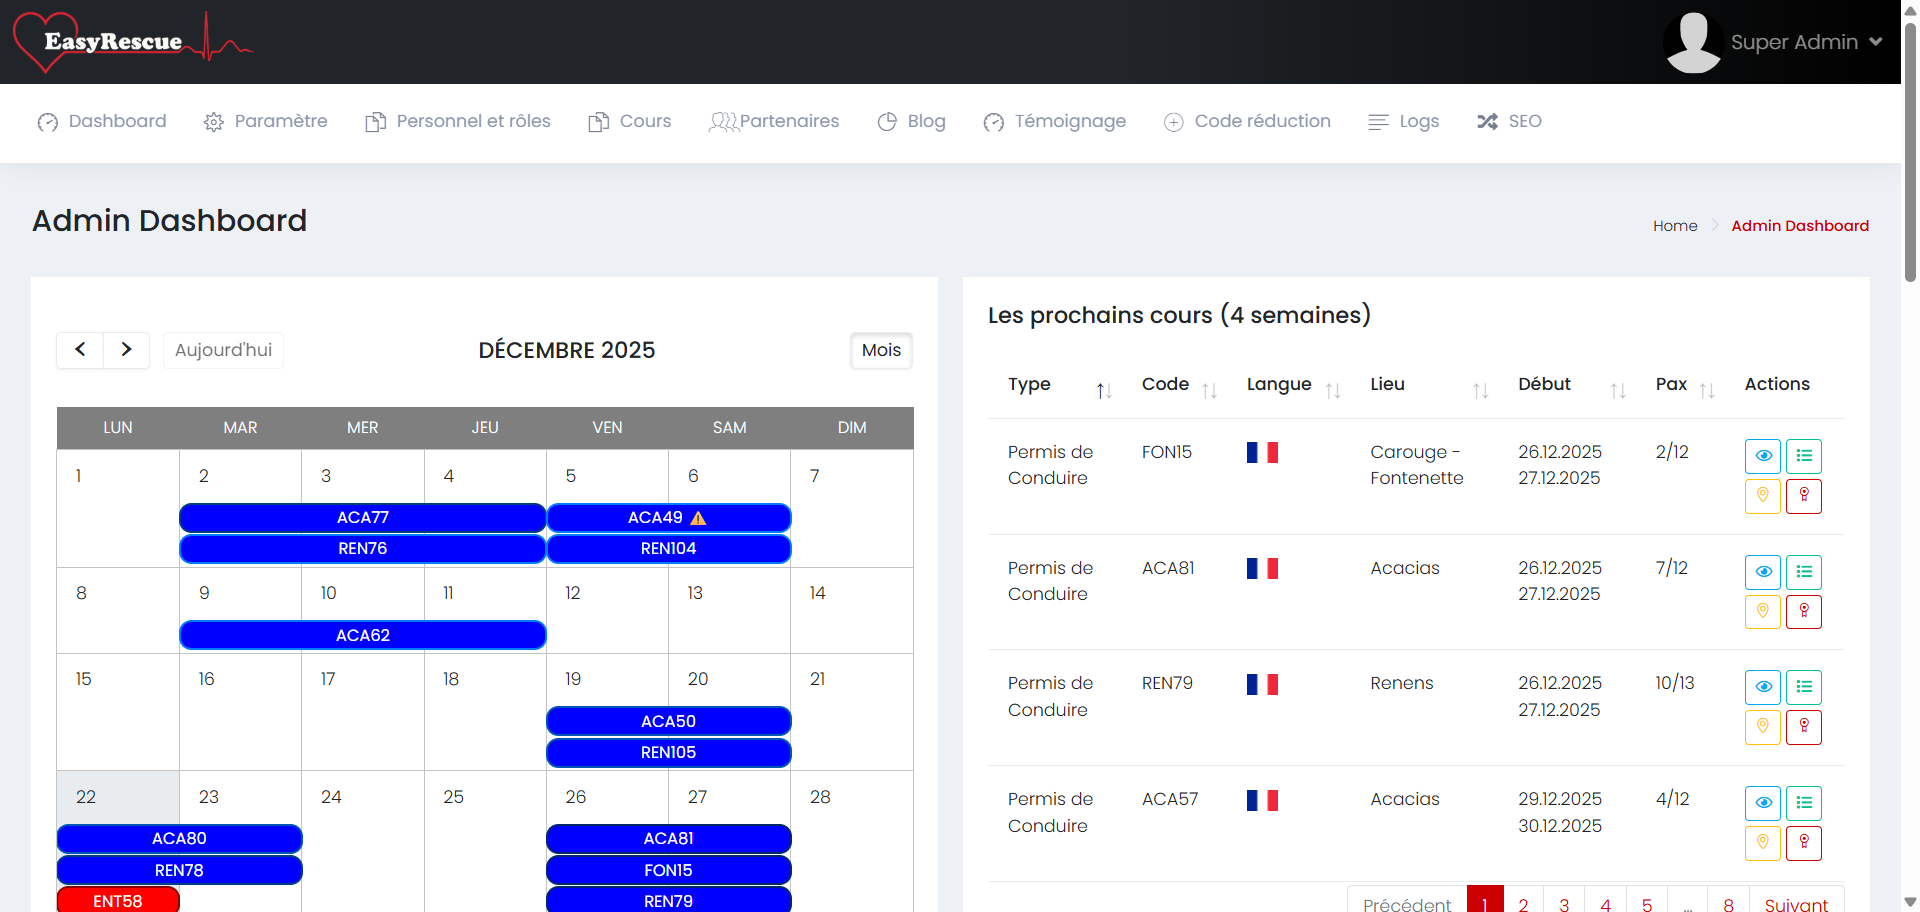Click the page vertical scrollbar thumb

coord(1910,150)
